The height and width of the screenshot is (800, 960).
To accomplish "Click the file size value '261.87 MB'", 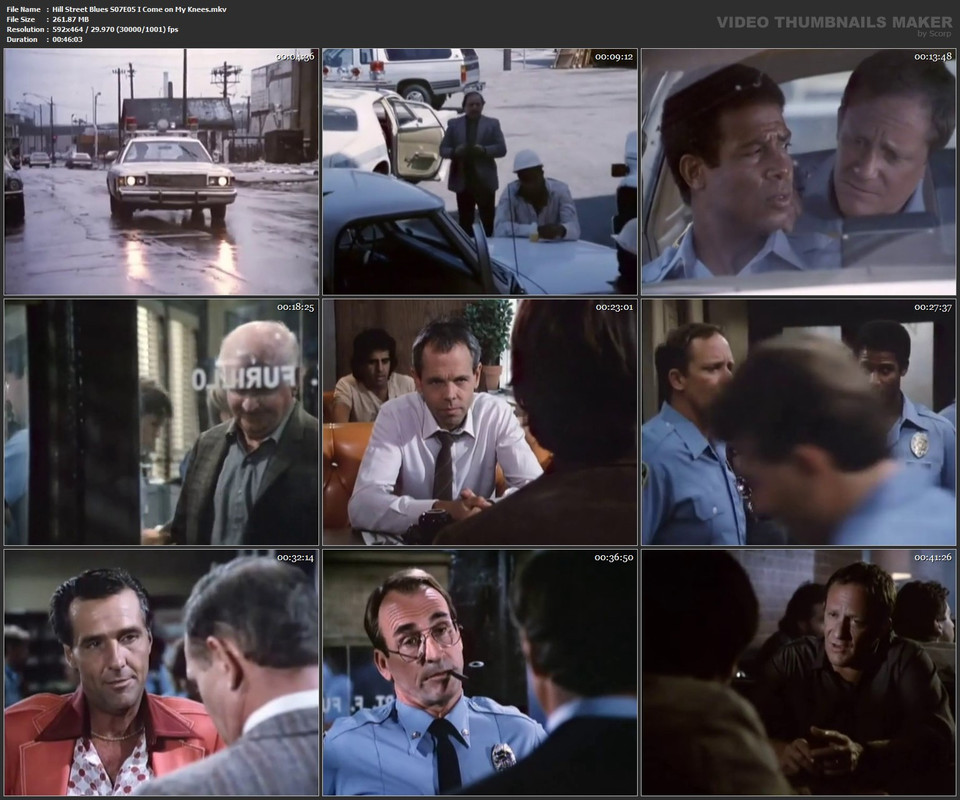I will [70, 20].
